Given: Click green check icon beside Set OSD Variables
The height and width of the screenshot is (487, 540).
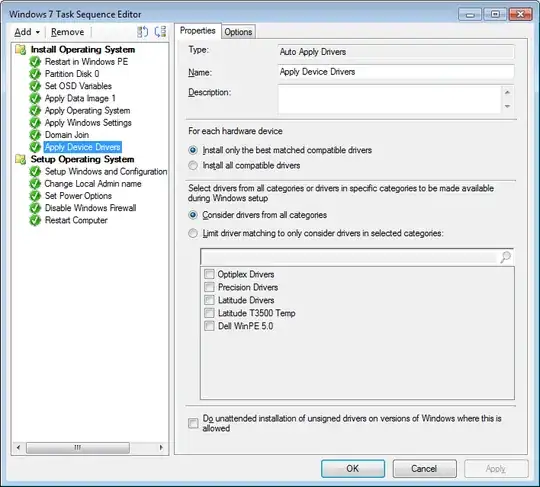Looking at the screenshot, I should (35, 86).
